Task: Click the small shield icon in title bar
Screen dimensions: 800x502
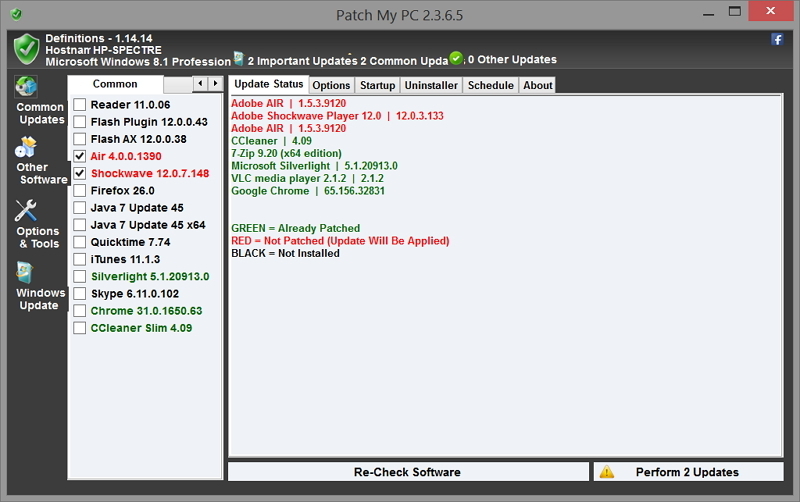Action: tap(16, 14)
